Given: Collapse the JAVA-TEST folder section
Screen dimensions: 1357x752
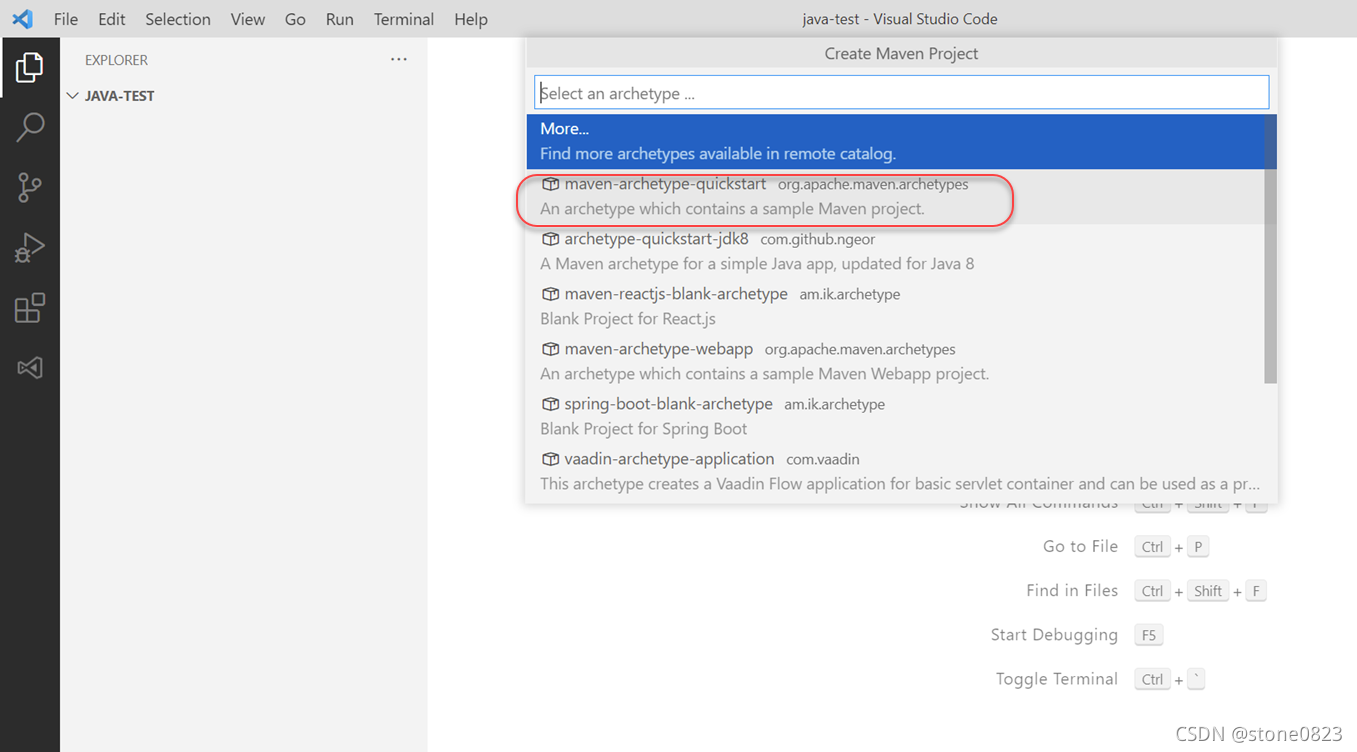Looking at the screenshot, I should pos(72,96).
